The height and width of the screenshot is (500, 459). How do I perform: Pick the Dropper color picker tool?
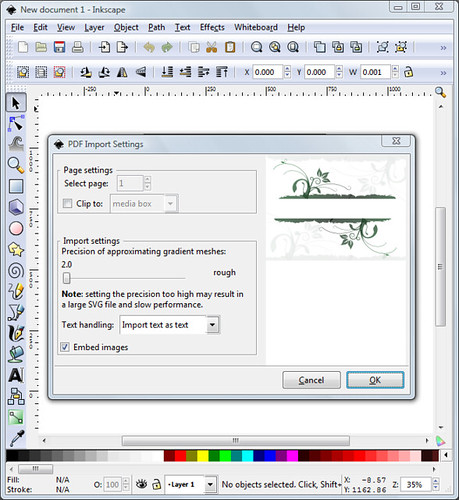tap(16, 438)
